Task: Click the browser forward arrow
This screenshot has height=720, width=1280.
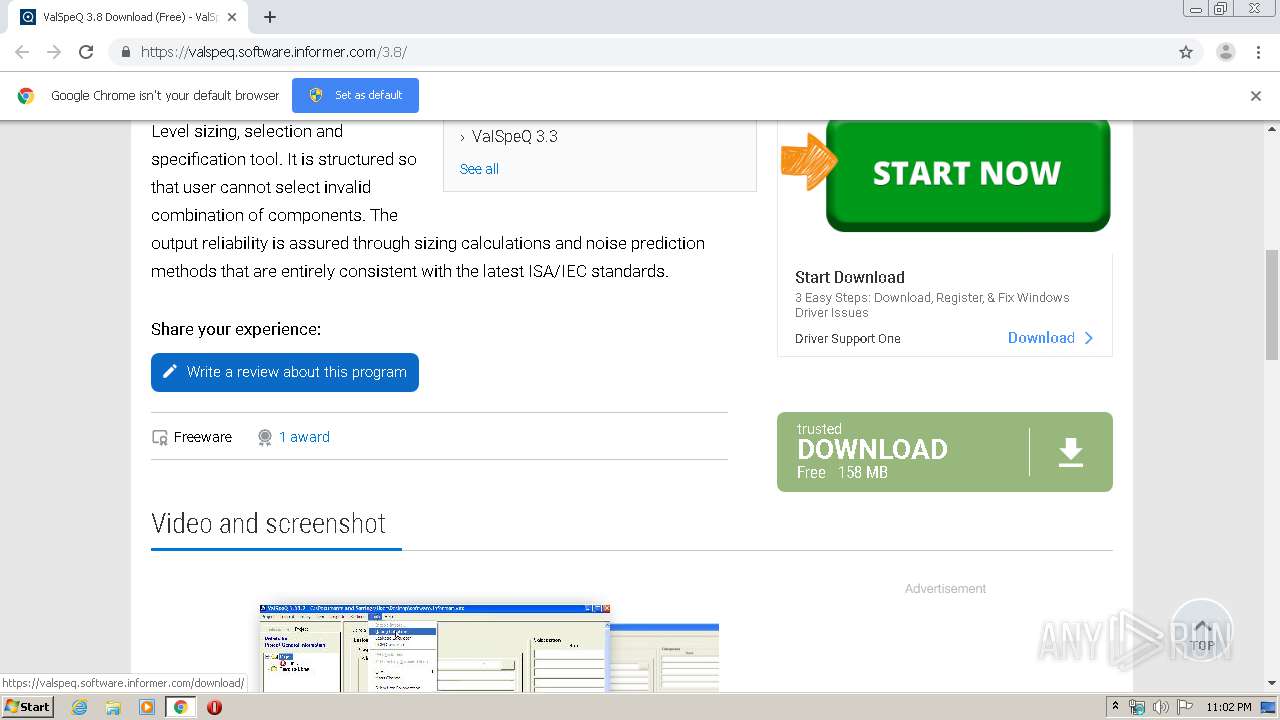Action: 54,52
